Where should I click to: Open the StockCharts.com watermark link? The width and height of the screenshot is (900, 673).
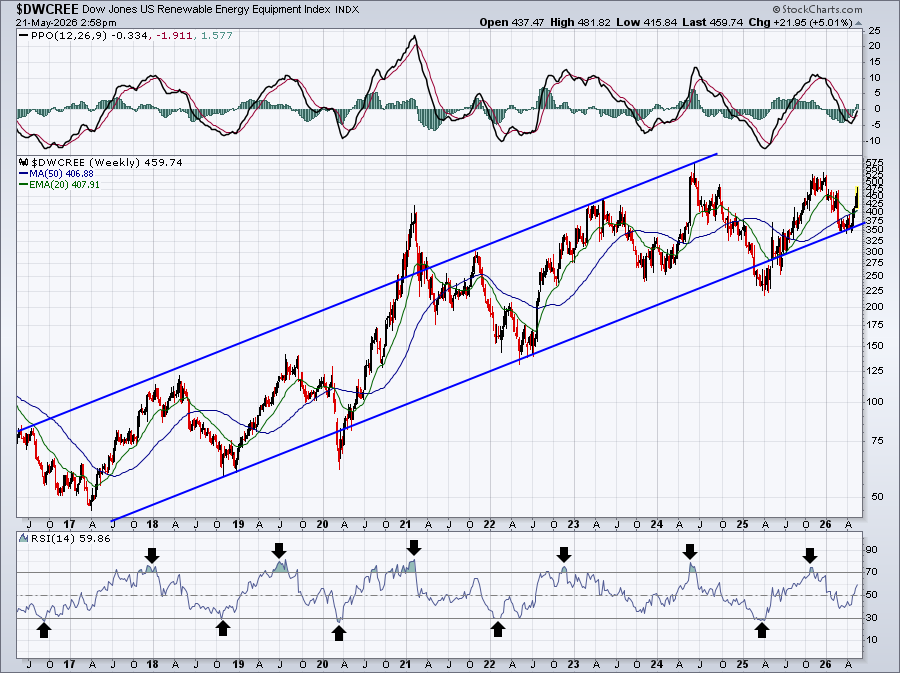(817, 9)
